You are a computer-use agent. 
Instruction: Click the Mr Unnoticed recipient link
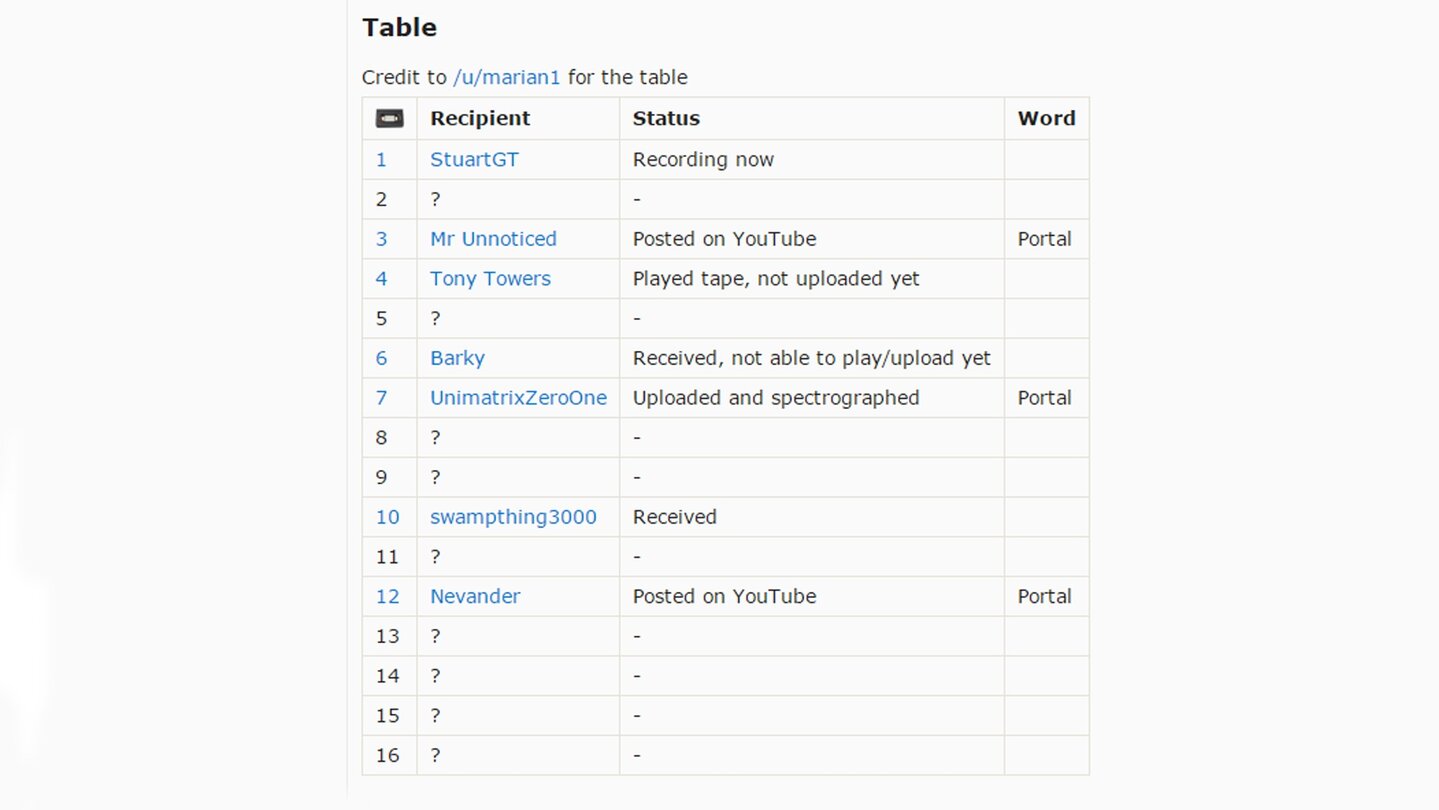click(x=493, y=239)
